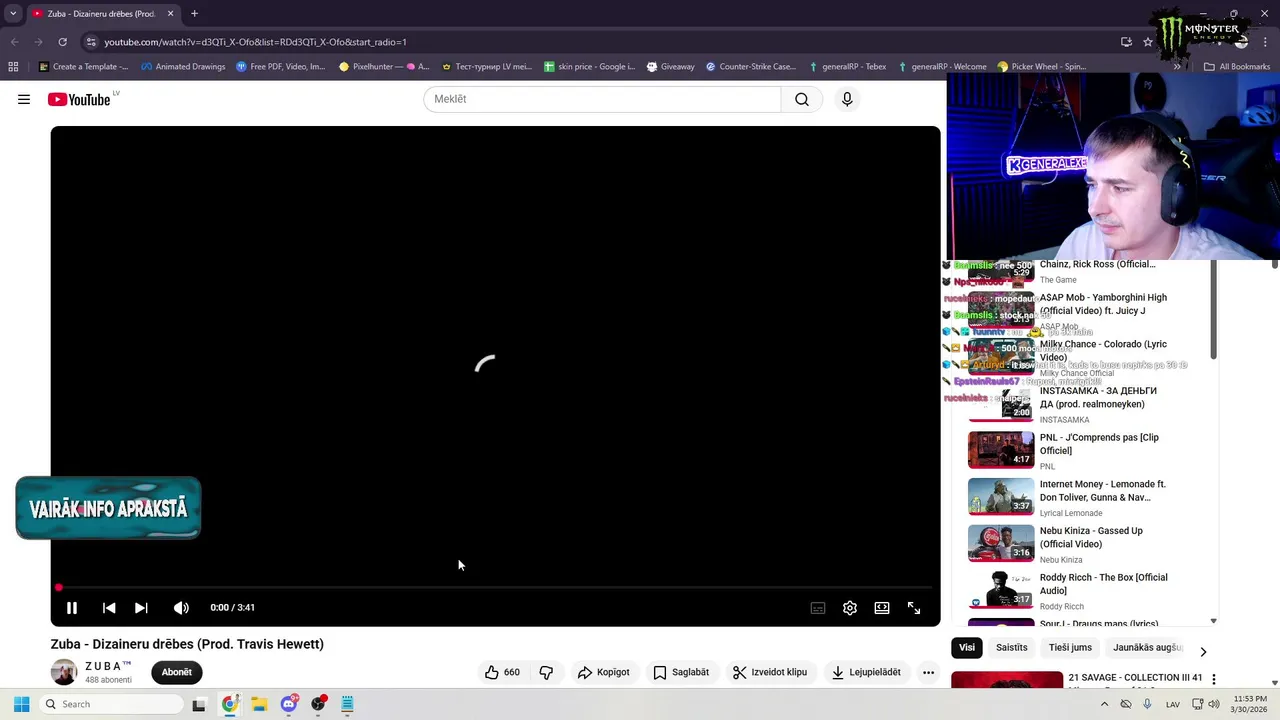Open the YouTube hamburger guide menu
This screenshot has width=1280, height=720.
24,99
